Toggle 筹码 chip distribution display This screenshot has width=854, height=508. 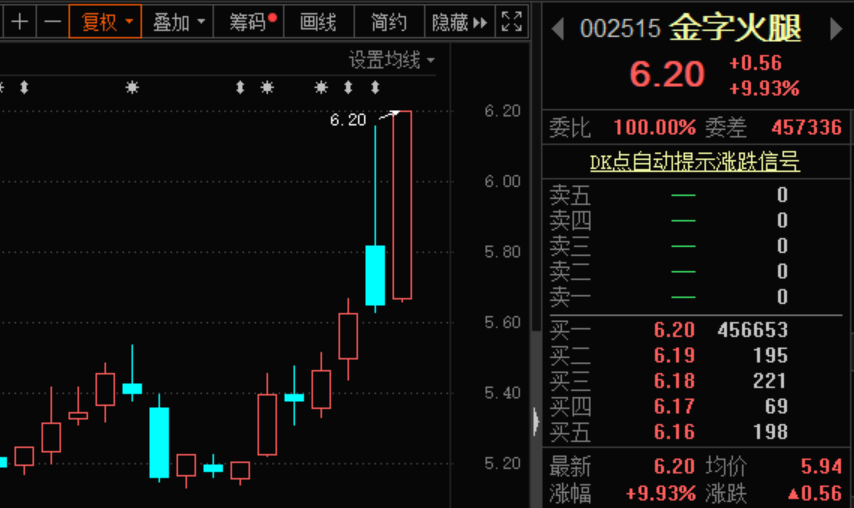click(249, 22)
